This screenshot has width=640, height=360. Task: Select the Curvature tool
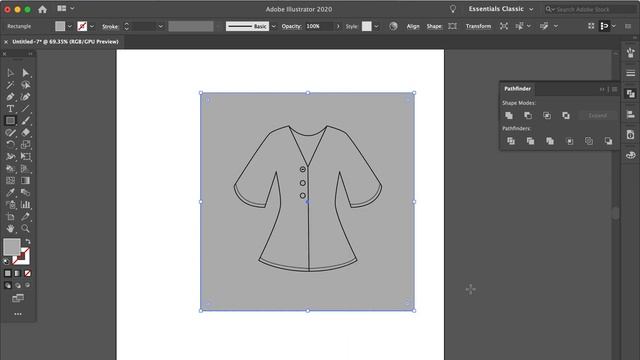point(25,97)
